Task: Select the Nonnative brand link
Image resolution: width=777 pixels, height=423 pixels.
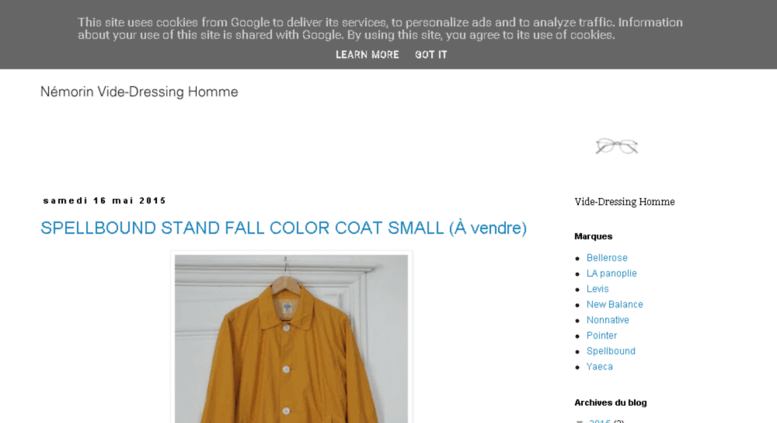Action: point(608,320)
